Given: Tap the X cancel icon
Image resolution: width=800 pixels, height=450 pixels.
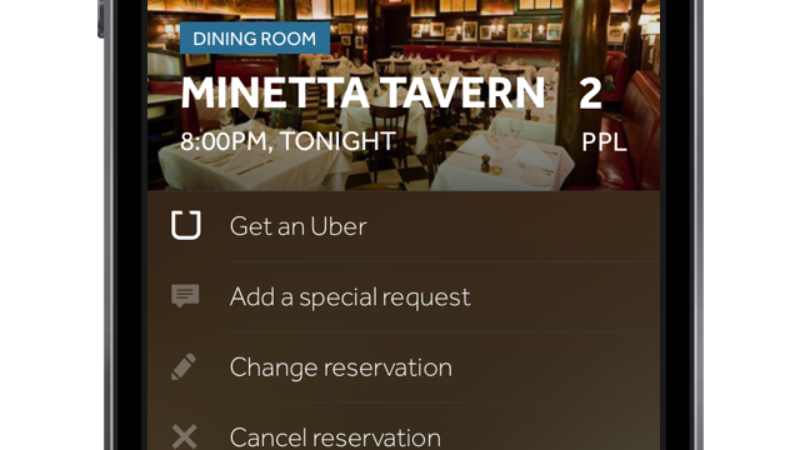Looking at the screenshot, I should coord(184,437).
